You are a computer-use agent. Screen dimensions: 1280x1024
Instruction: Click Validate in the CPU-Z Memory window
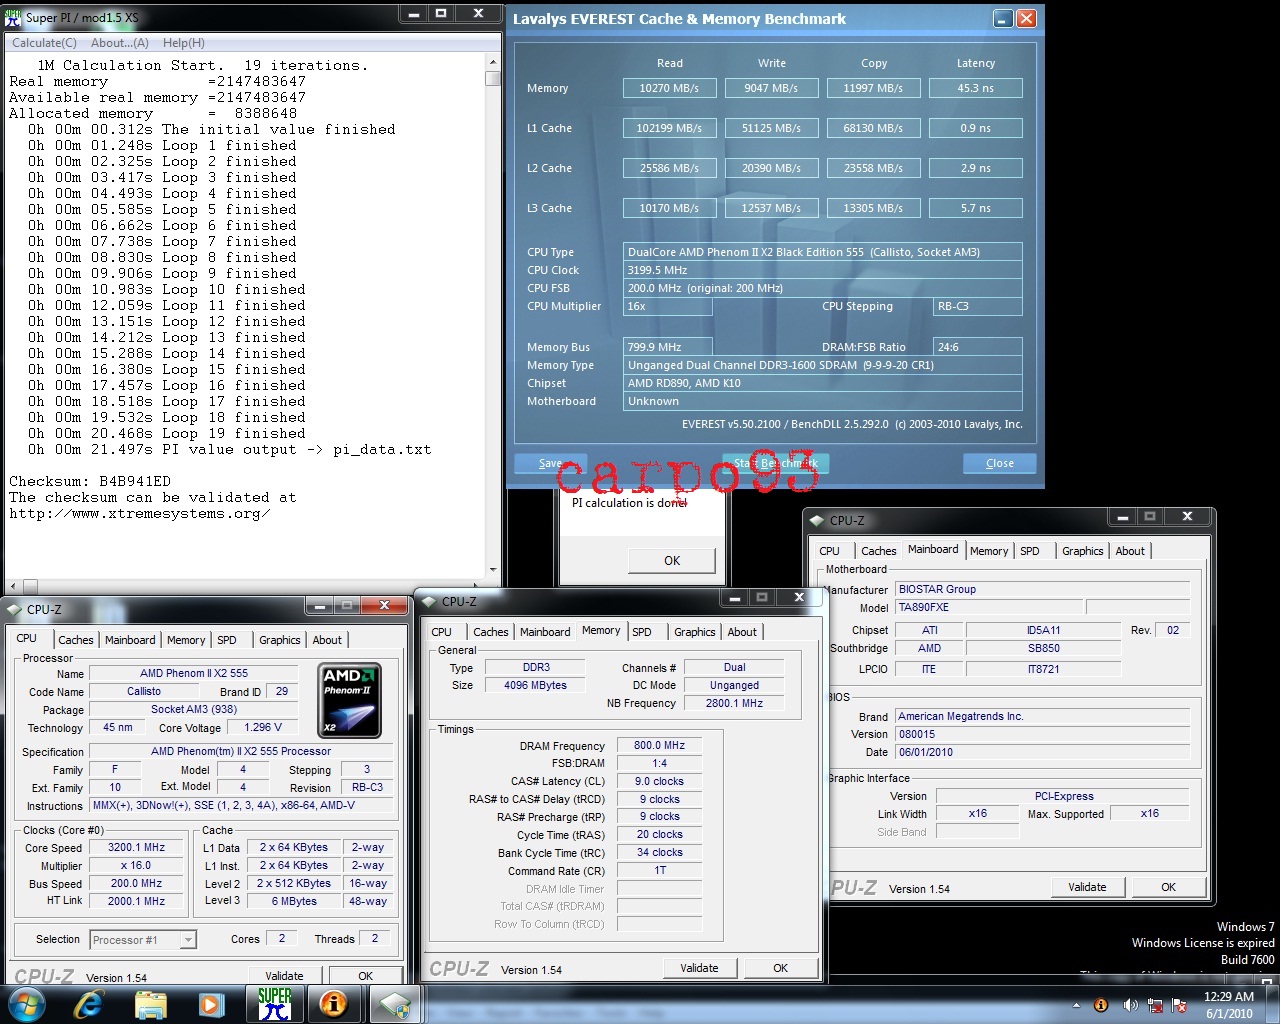699,968
